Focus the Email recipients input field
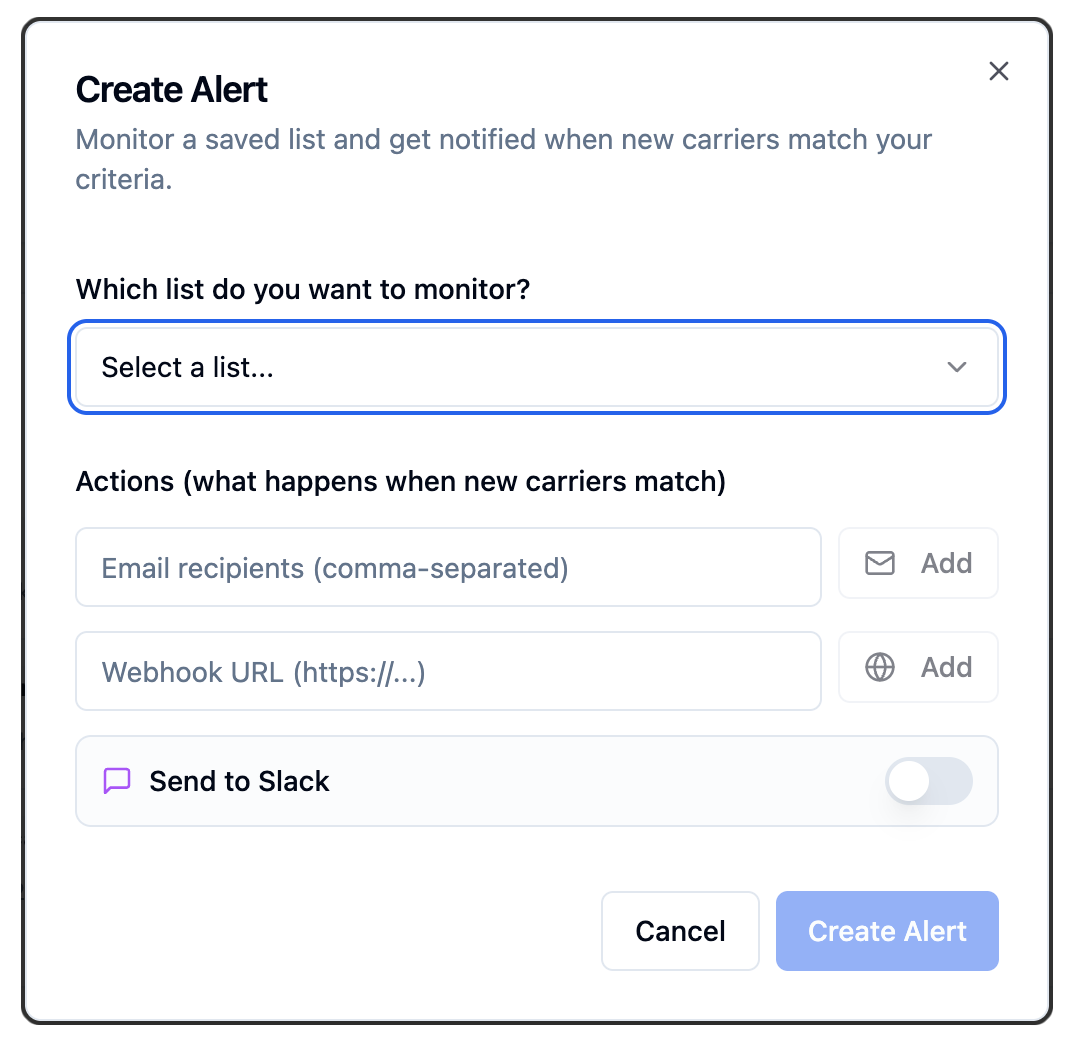This screenshot has width=1076, height=1054. 448,568
